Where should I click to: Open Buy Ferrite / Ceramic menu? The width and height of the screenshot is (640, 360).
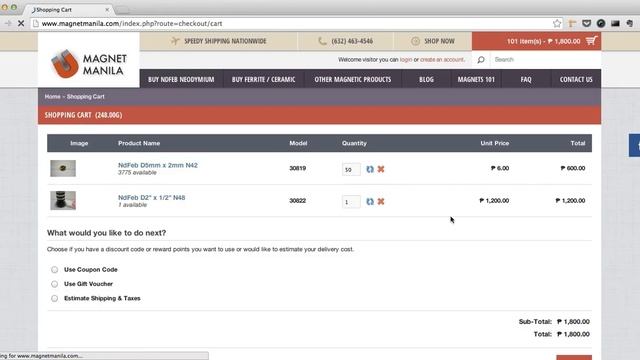pyautogui.click(x=263, y=79)
